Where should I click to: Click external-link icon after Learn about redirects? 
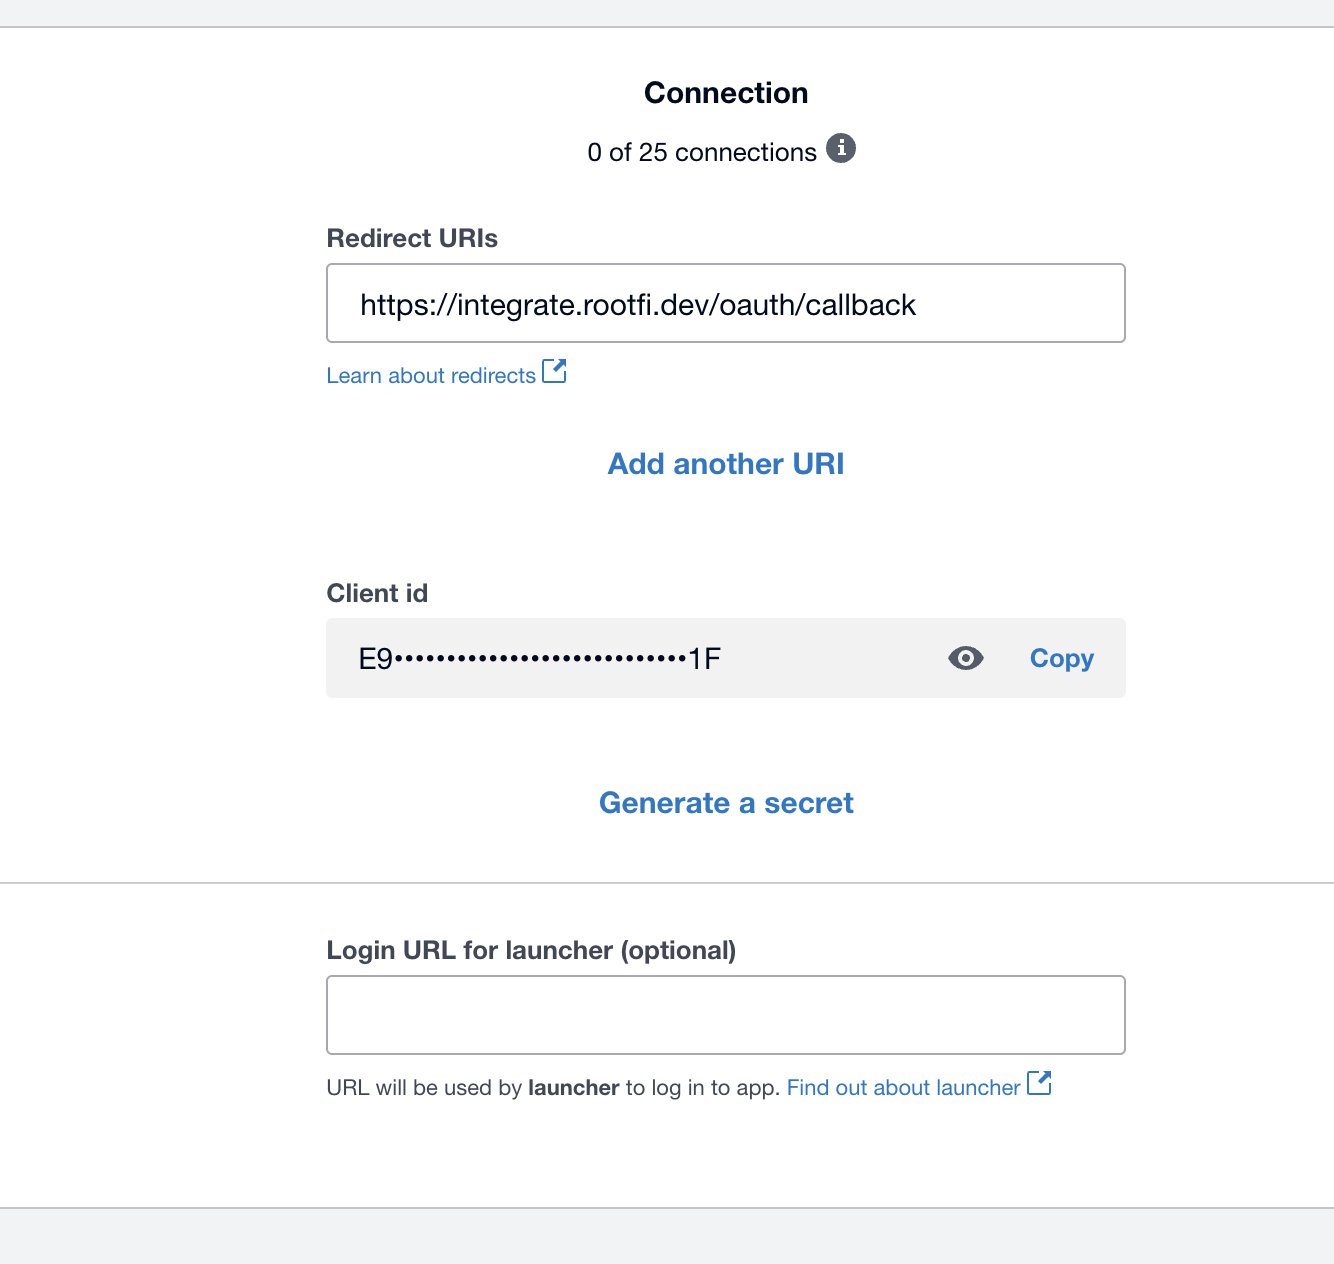(554, 372)
